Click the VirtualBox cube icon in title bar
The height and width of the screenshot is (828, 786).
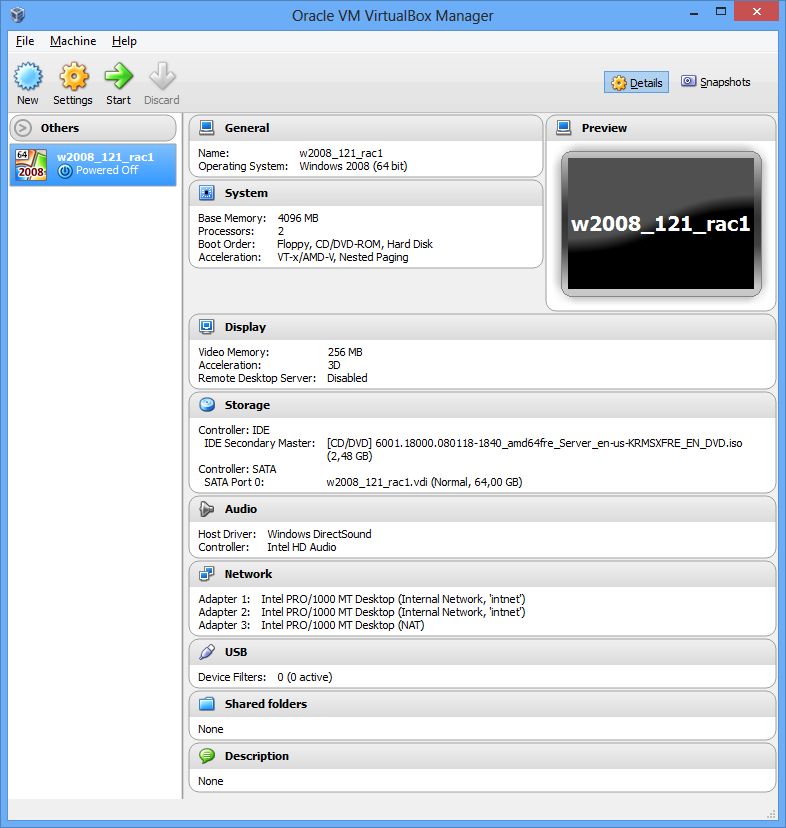[17, 15]
